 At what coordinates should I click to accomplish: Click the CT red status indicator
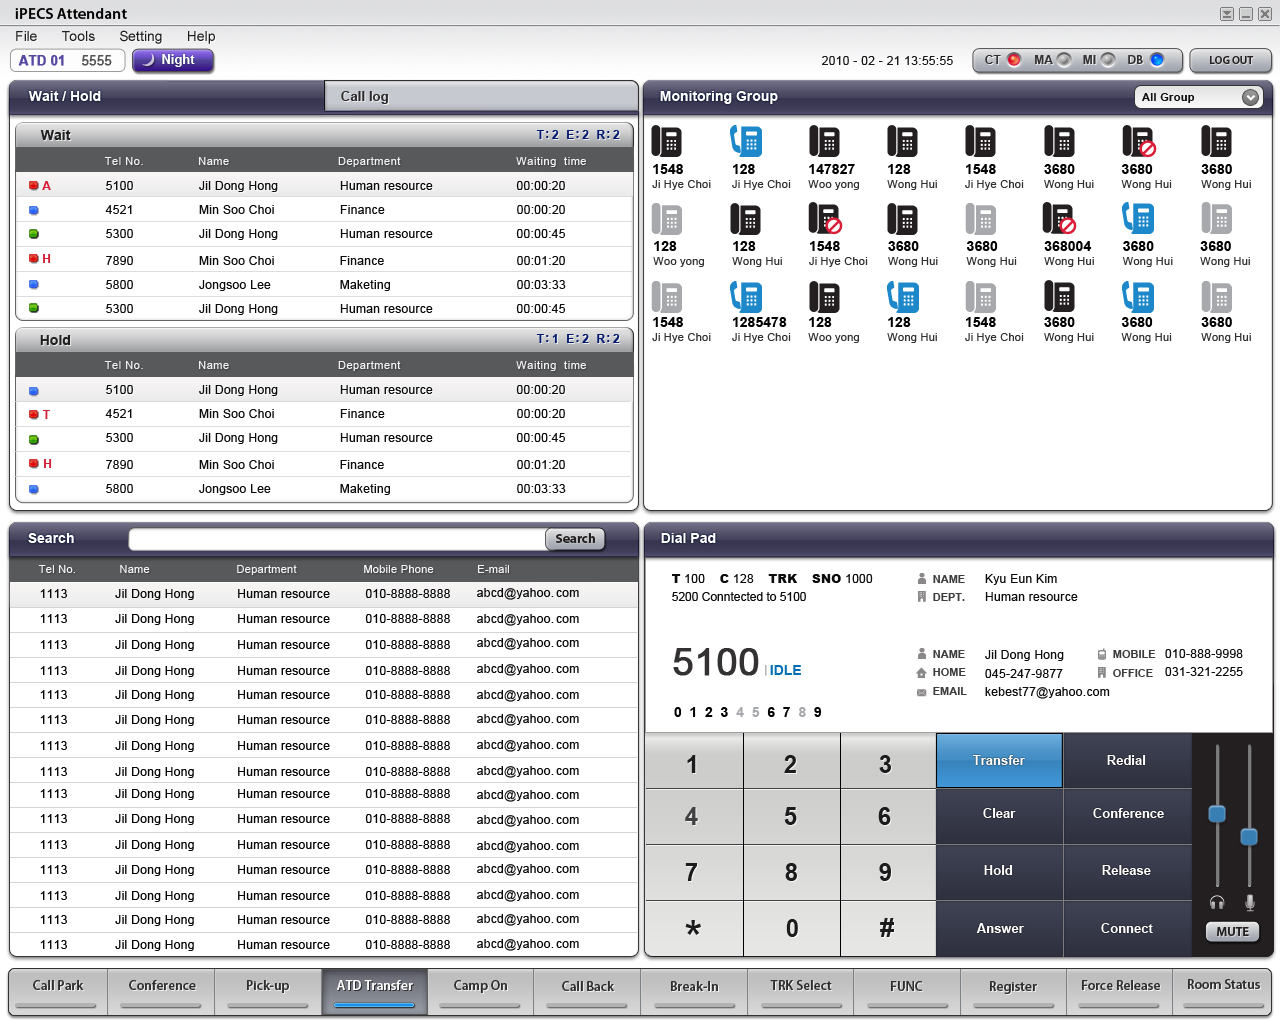(x=1014, y=60)
